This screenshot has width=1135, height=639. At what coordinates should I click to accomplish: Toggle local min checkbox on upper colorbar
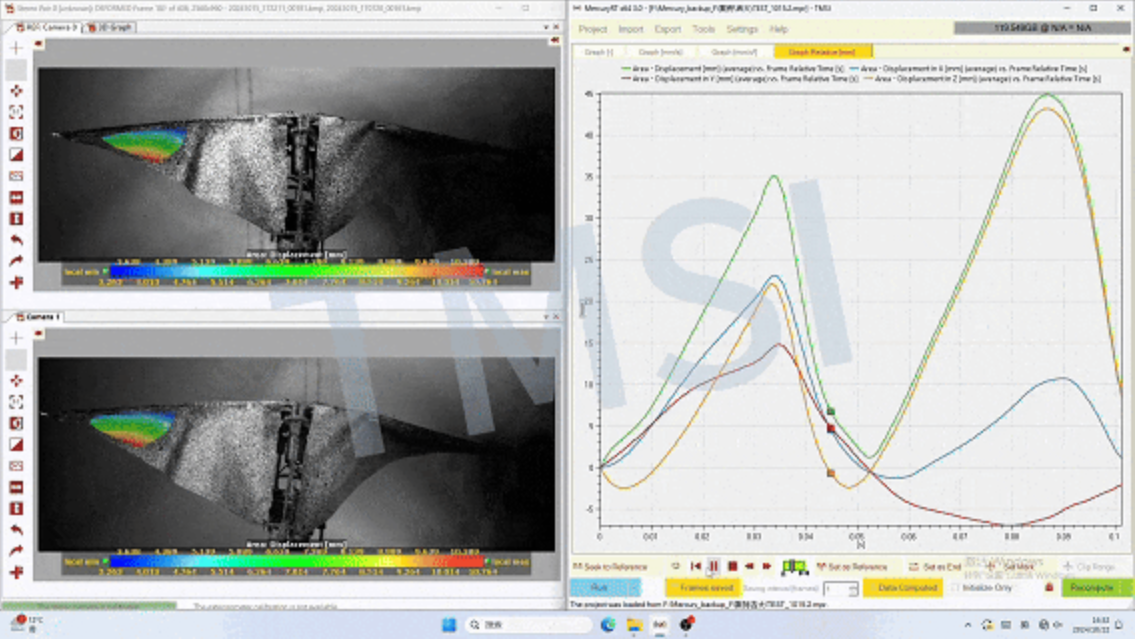[x=105, y=271]
